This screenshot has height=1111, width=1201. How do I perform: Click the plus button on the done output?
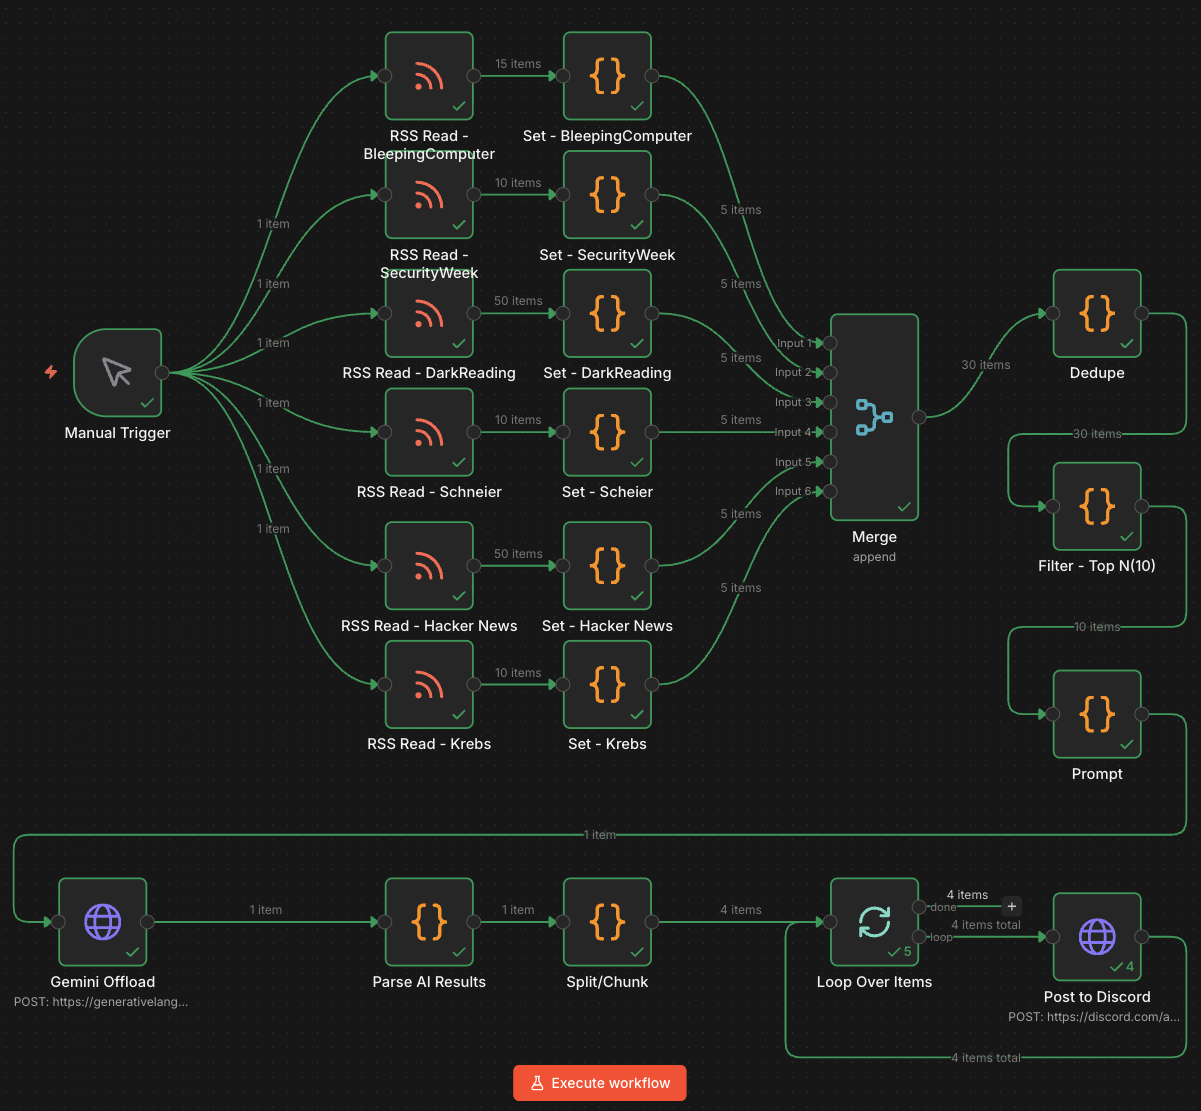click(1011, 906)
